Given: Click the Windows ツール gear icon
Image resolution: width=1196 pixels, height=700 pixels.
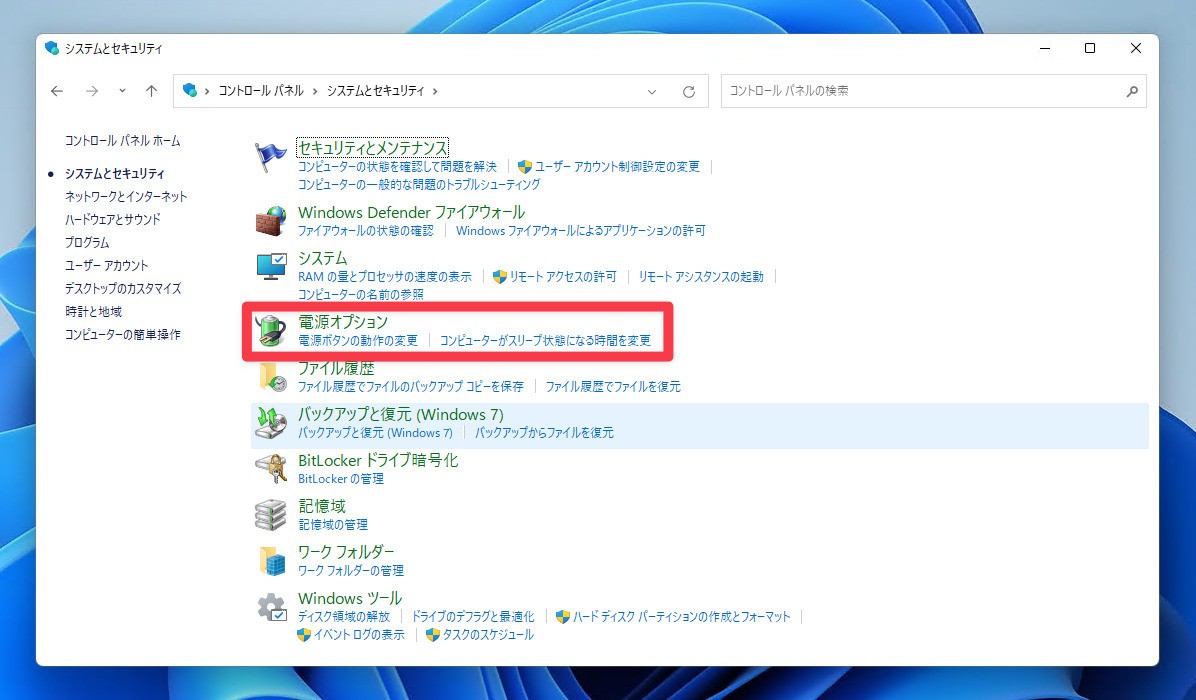Looking at the screenshot, I should [272, 608].
